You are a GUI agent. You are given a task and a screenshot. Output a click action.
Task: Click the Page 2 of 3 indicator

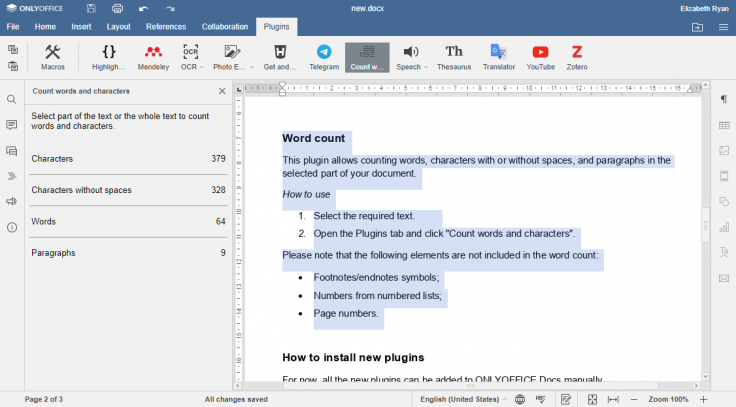pyautogui.click(x=44, y=399)
